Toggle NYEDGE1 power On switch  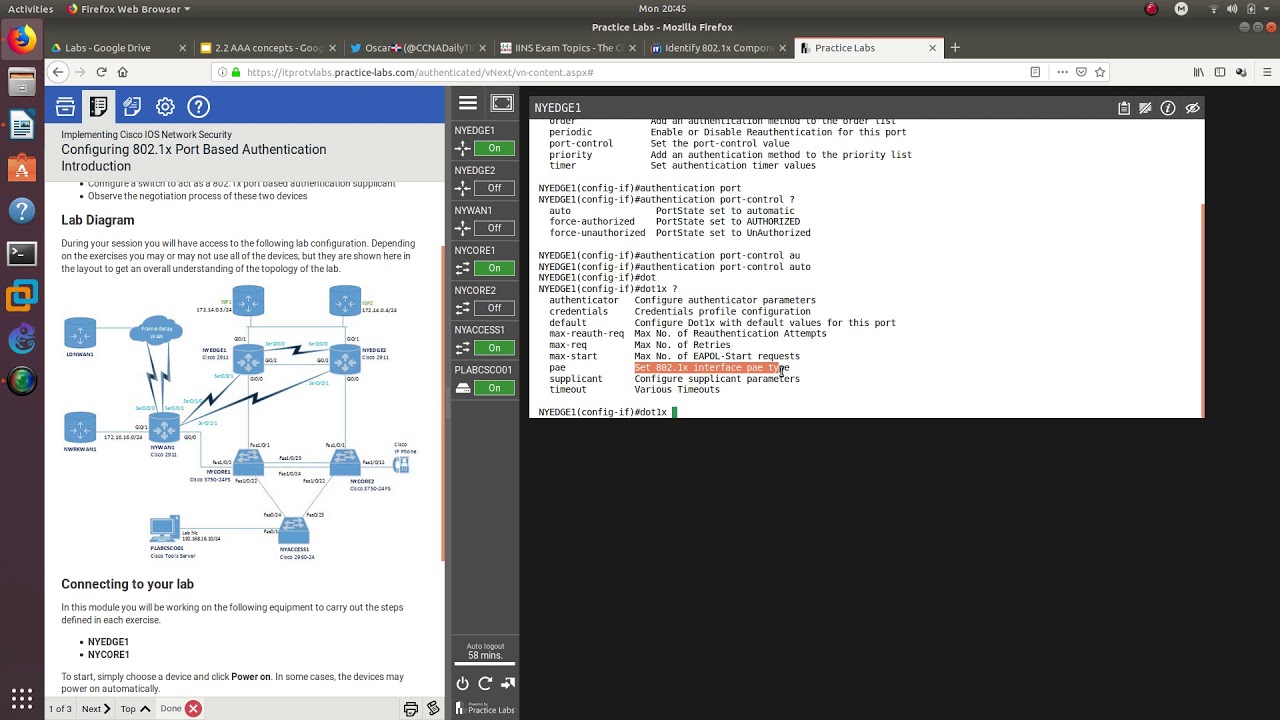[494, 148]
